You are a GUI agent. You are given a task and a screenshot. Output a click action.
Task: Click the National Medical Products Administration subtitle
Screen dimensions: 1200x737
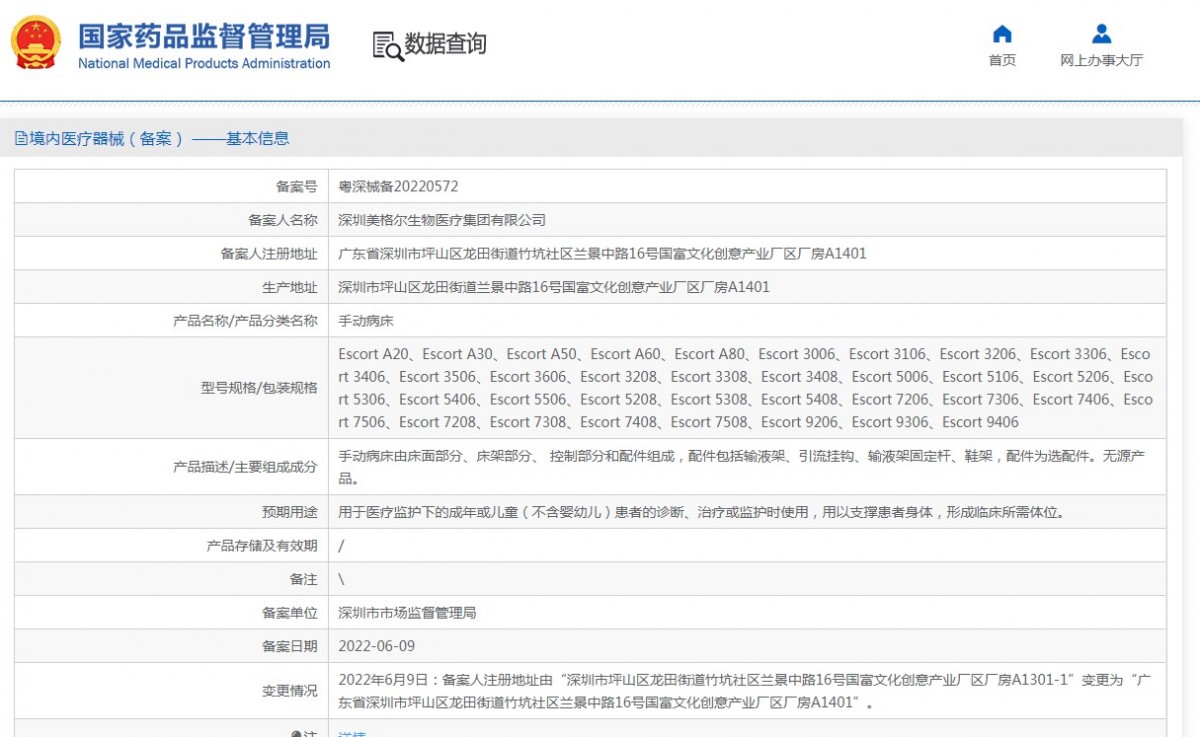[204, 63]
